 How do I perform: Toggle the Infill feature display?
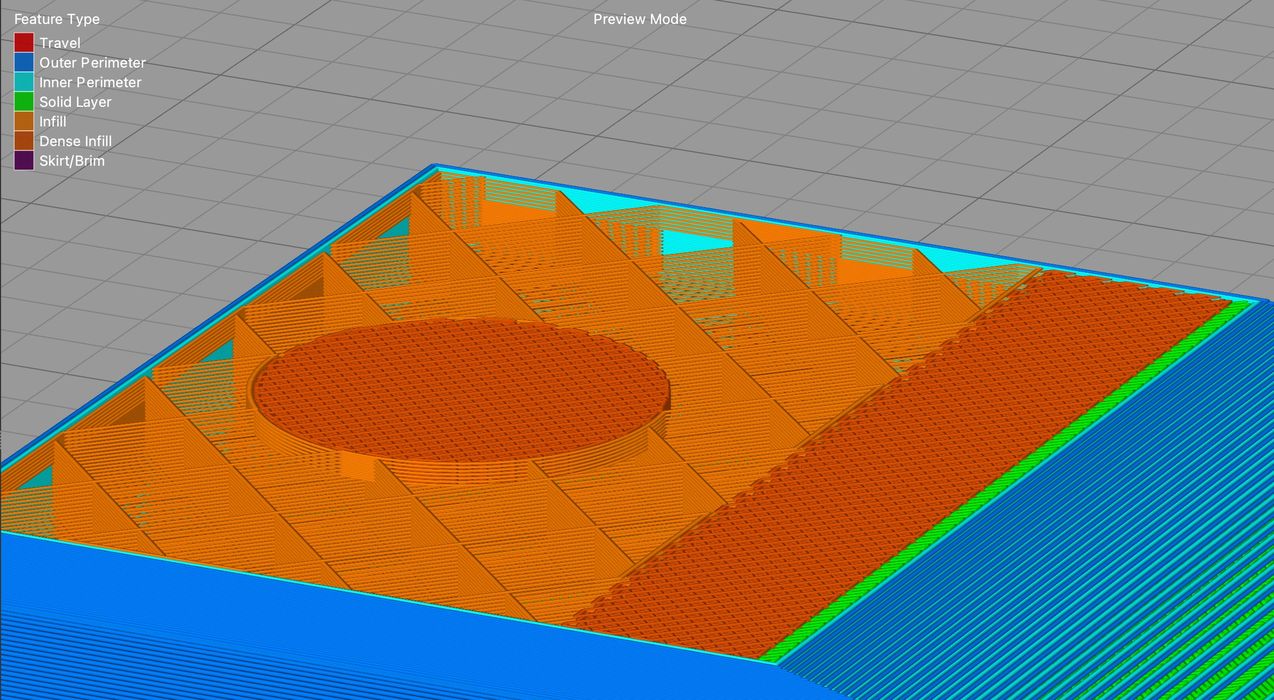click(x=25, y=121)
